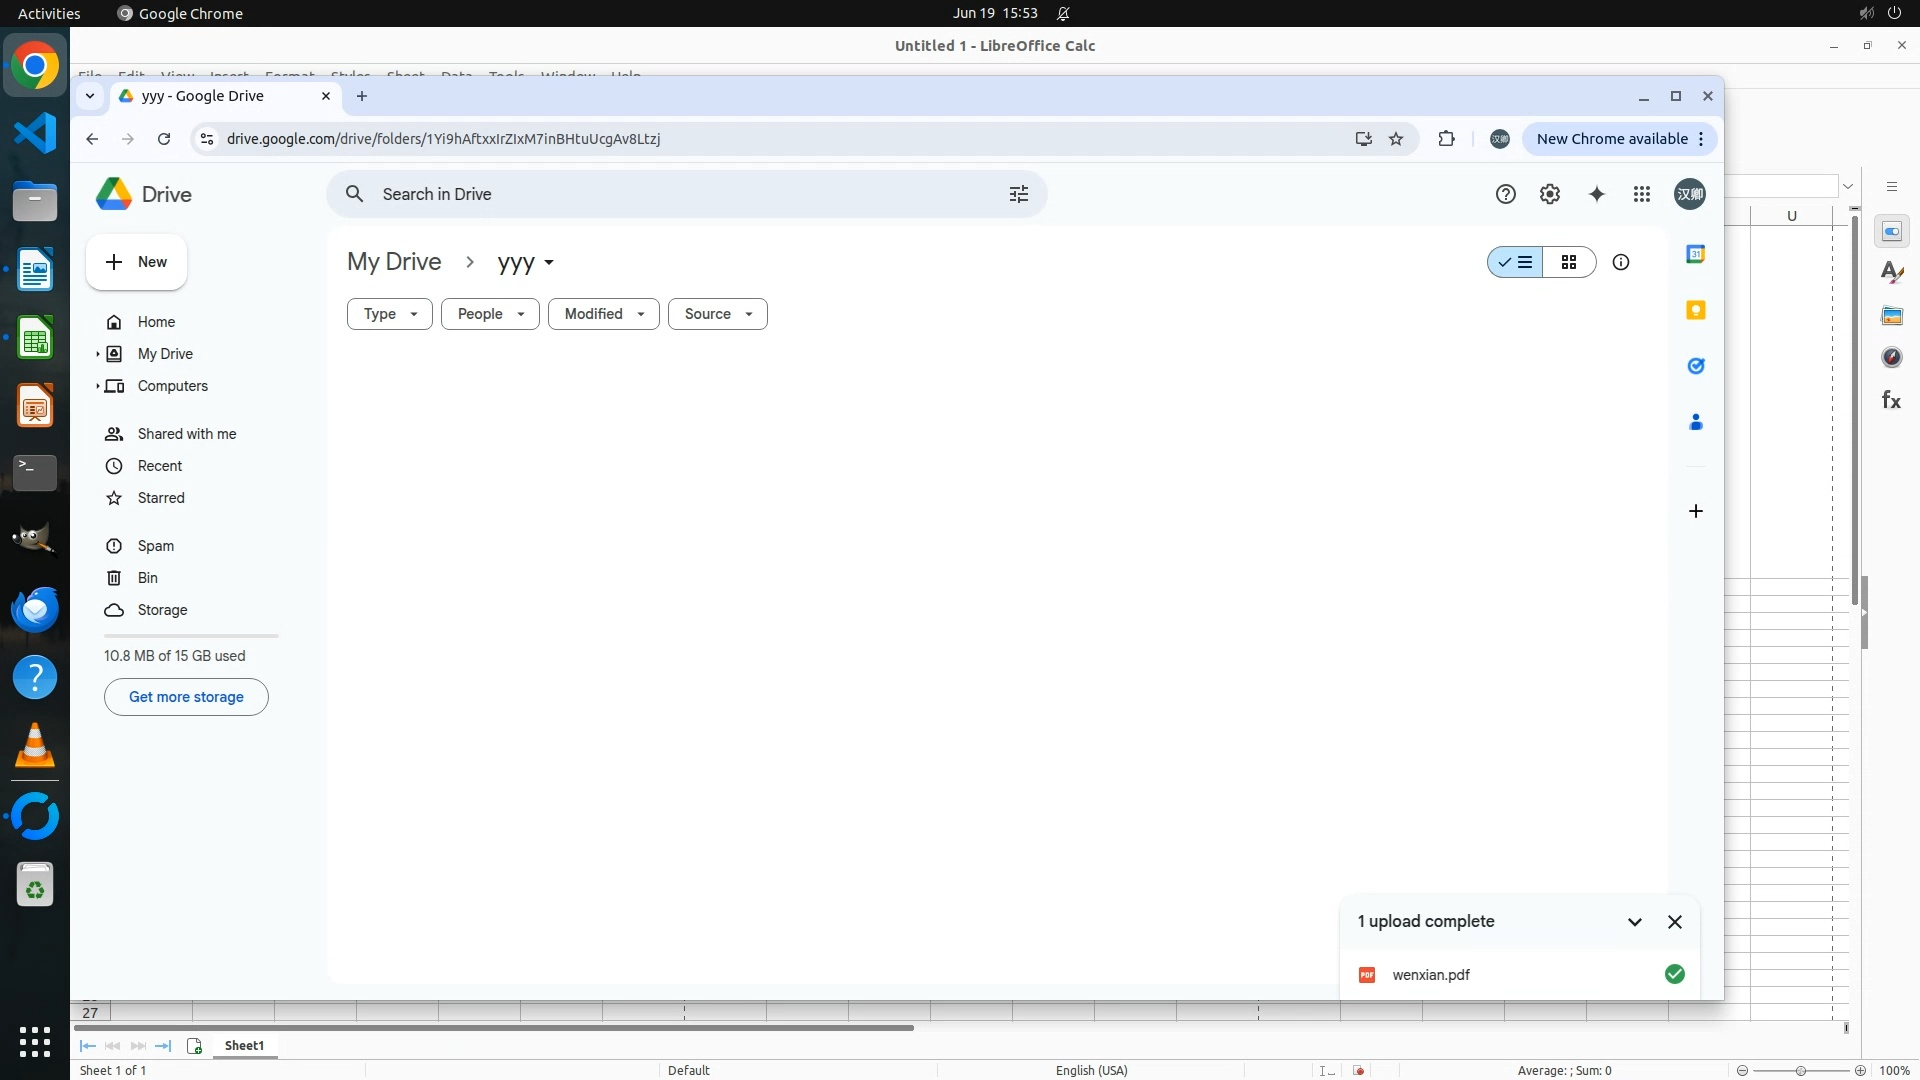This screenshot has height=1080, width=1920.
Task: Open Google apps grid launcher
Action: pyautogui.click(x=1642, y=194)
